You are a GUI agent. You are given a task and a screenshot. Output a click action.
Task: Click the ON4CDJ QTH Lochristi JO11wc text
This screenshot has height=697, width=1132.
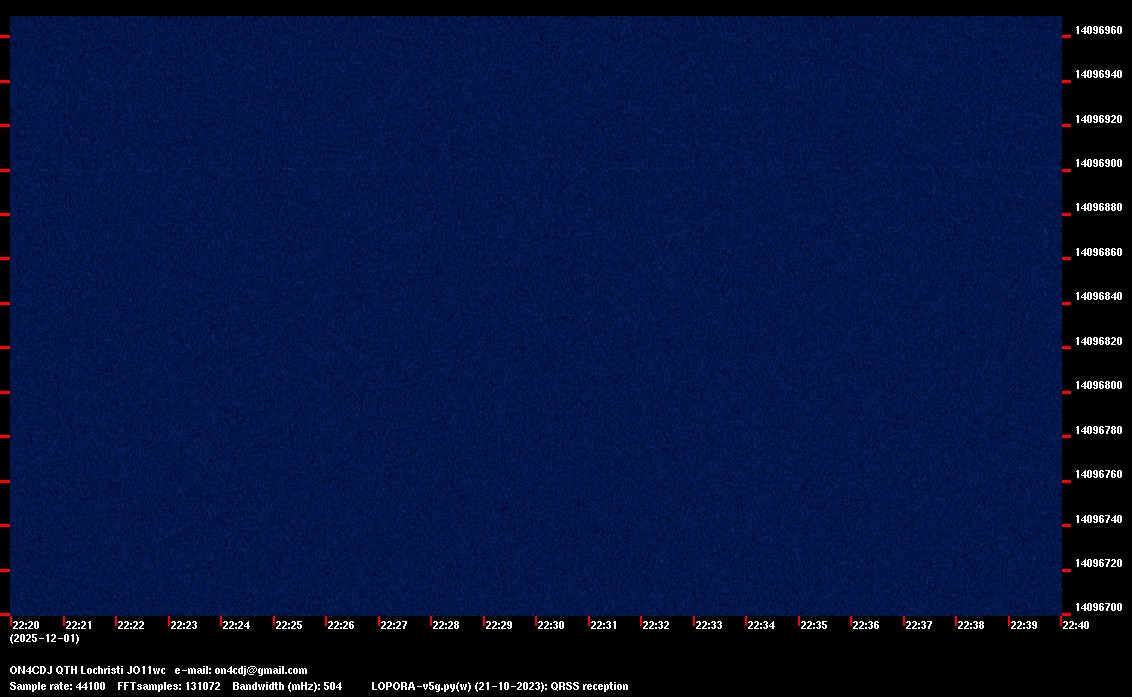87,670
